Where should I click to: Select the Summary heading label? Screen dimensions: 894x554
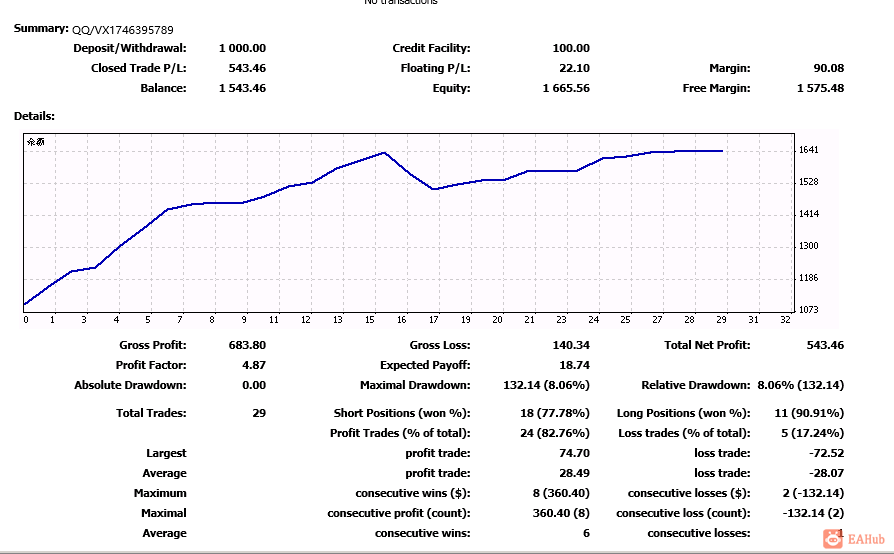41,28
